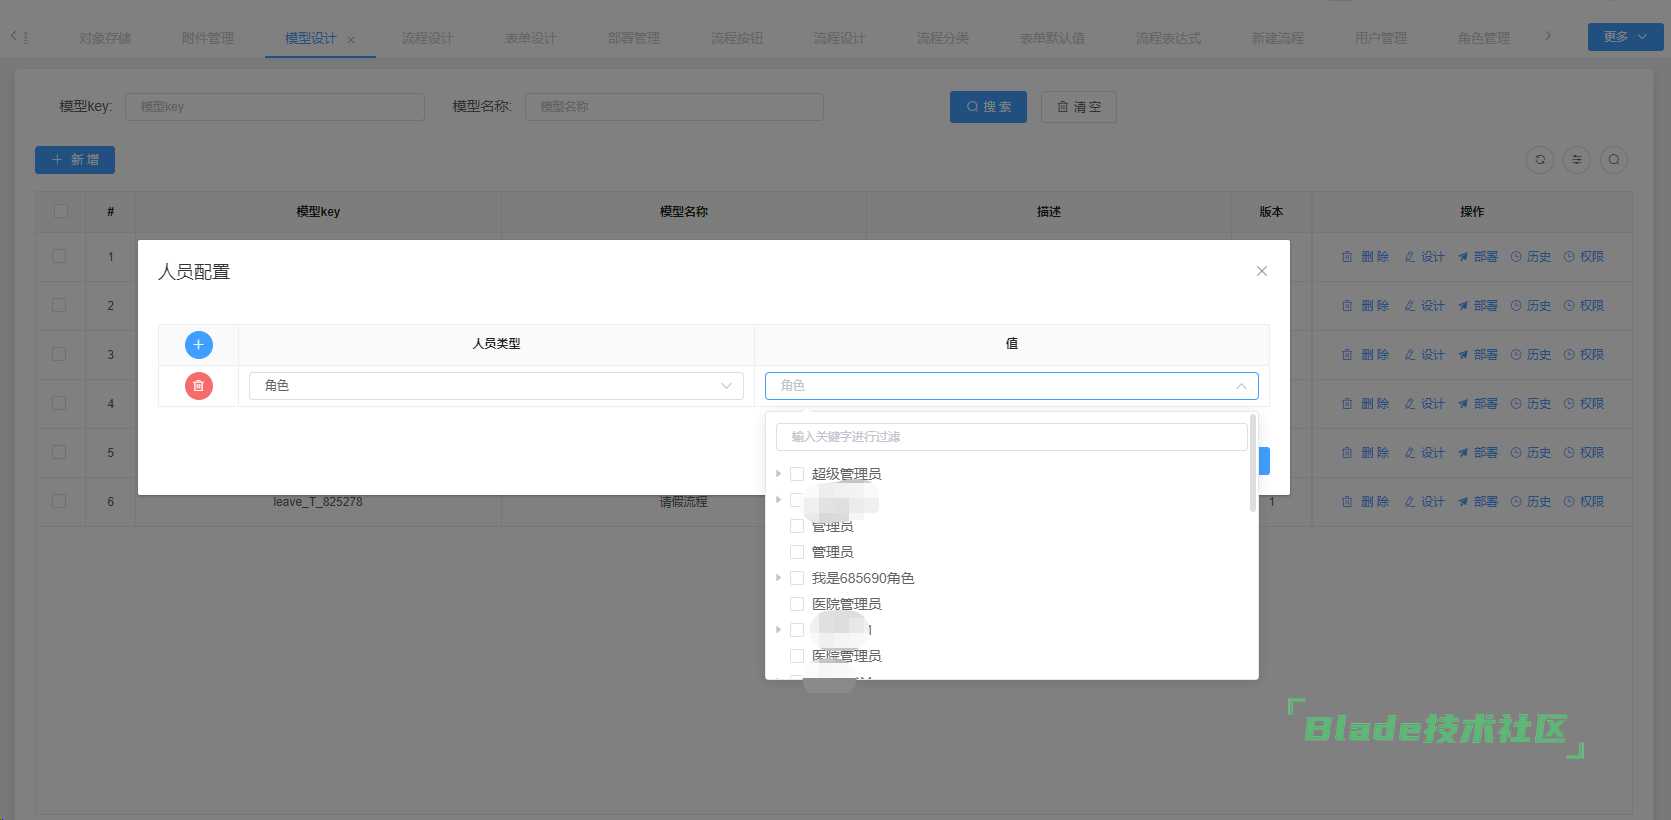Screen dimensions: 1671x820
Task: Switch to the 表单设计 tab
Action: pyautogui.click(x=531, y=38)
